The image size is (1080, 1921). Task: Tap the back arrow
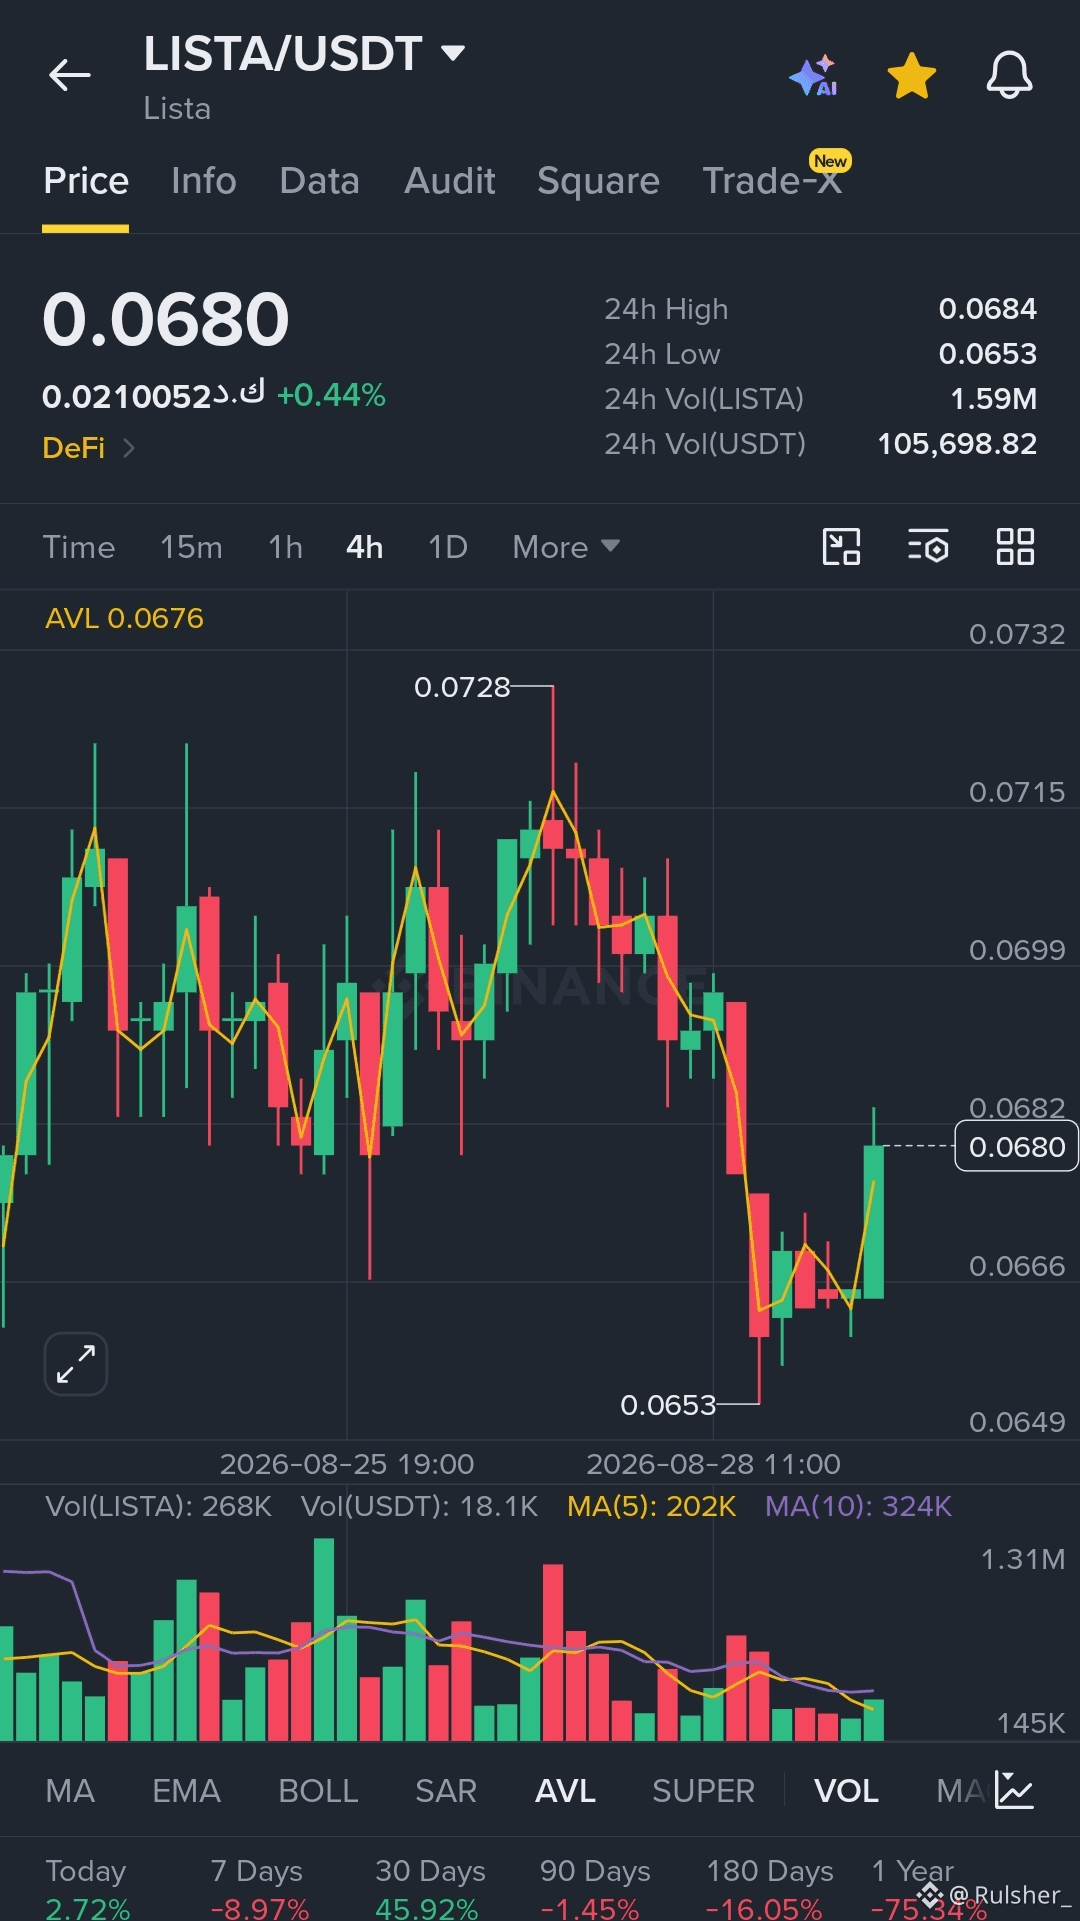click(x=70, y=75)
